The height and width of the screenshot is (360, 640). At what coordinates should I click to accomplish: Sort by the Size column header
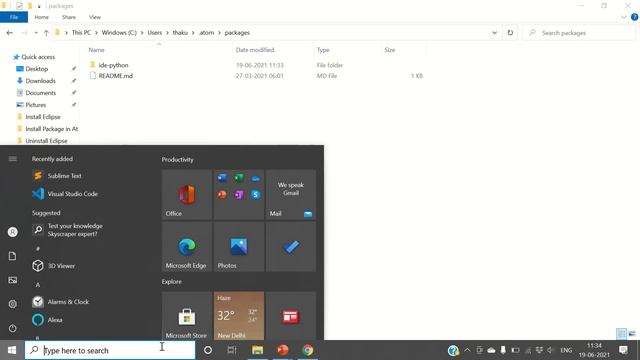pyautogui.click(x=389, y=50)
